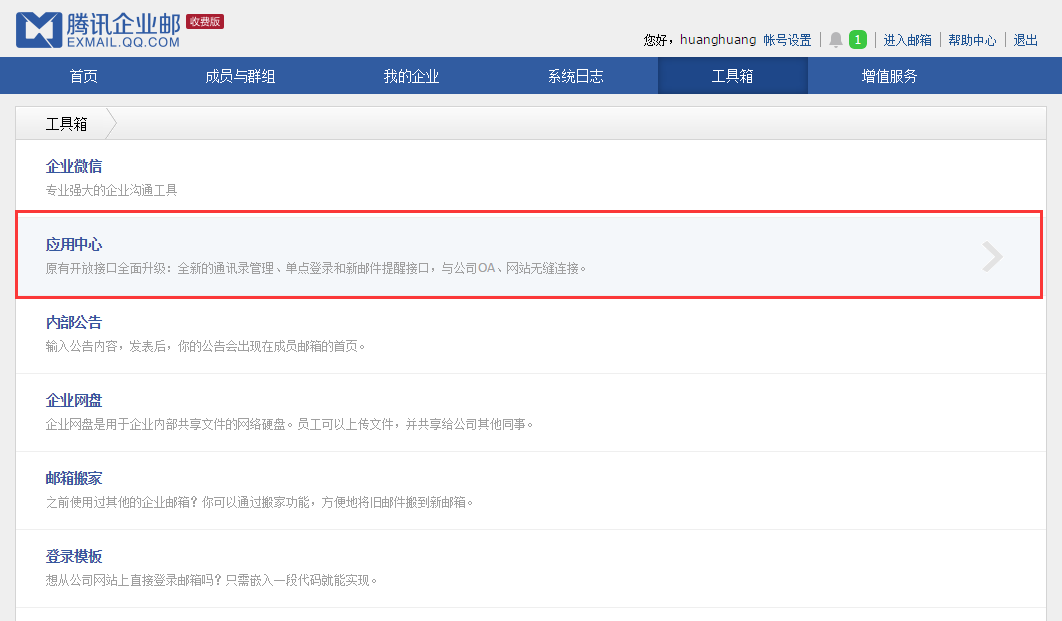Open the 帮助中心 link

972,40
